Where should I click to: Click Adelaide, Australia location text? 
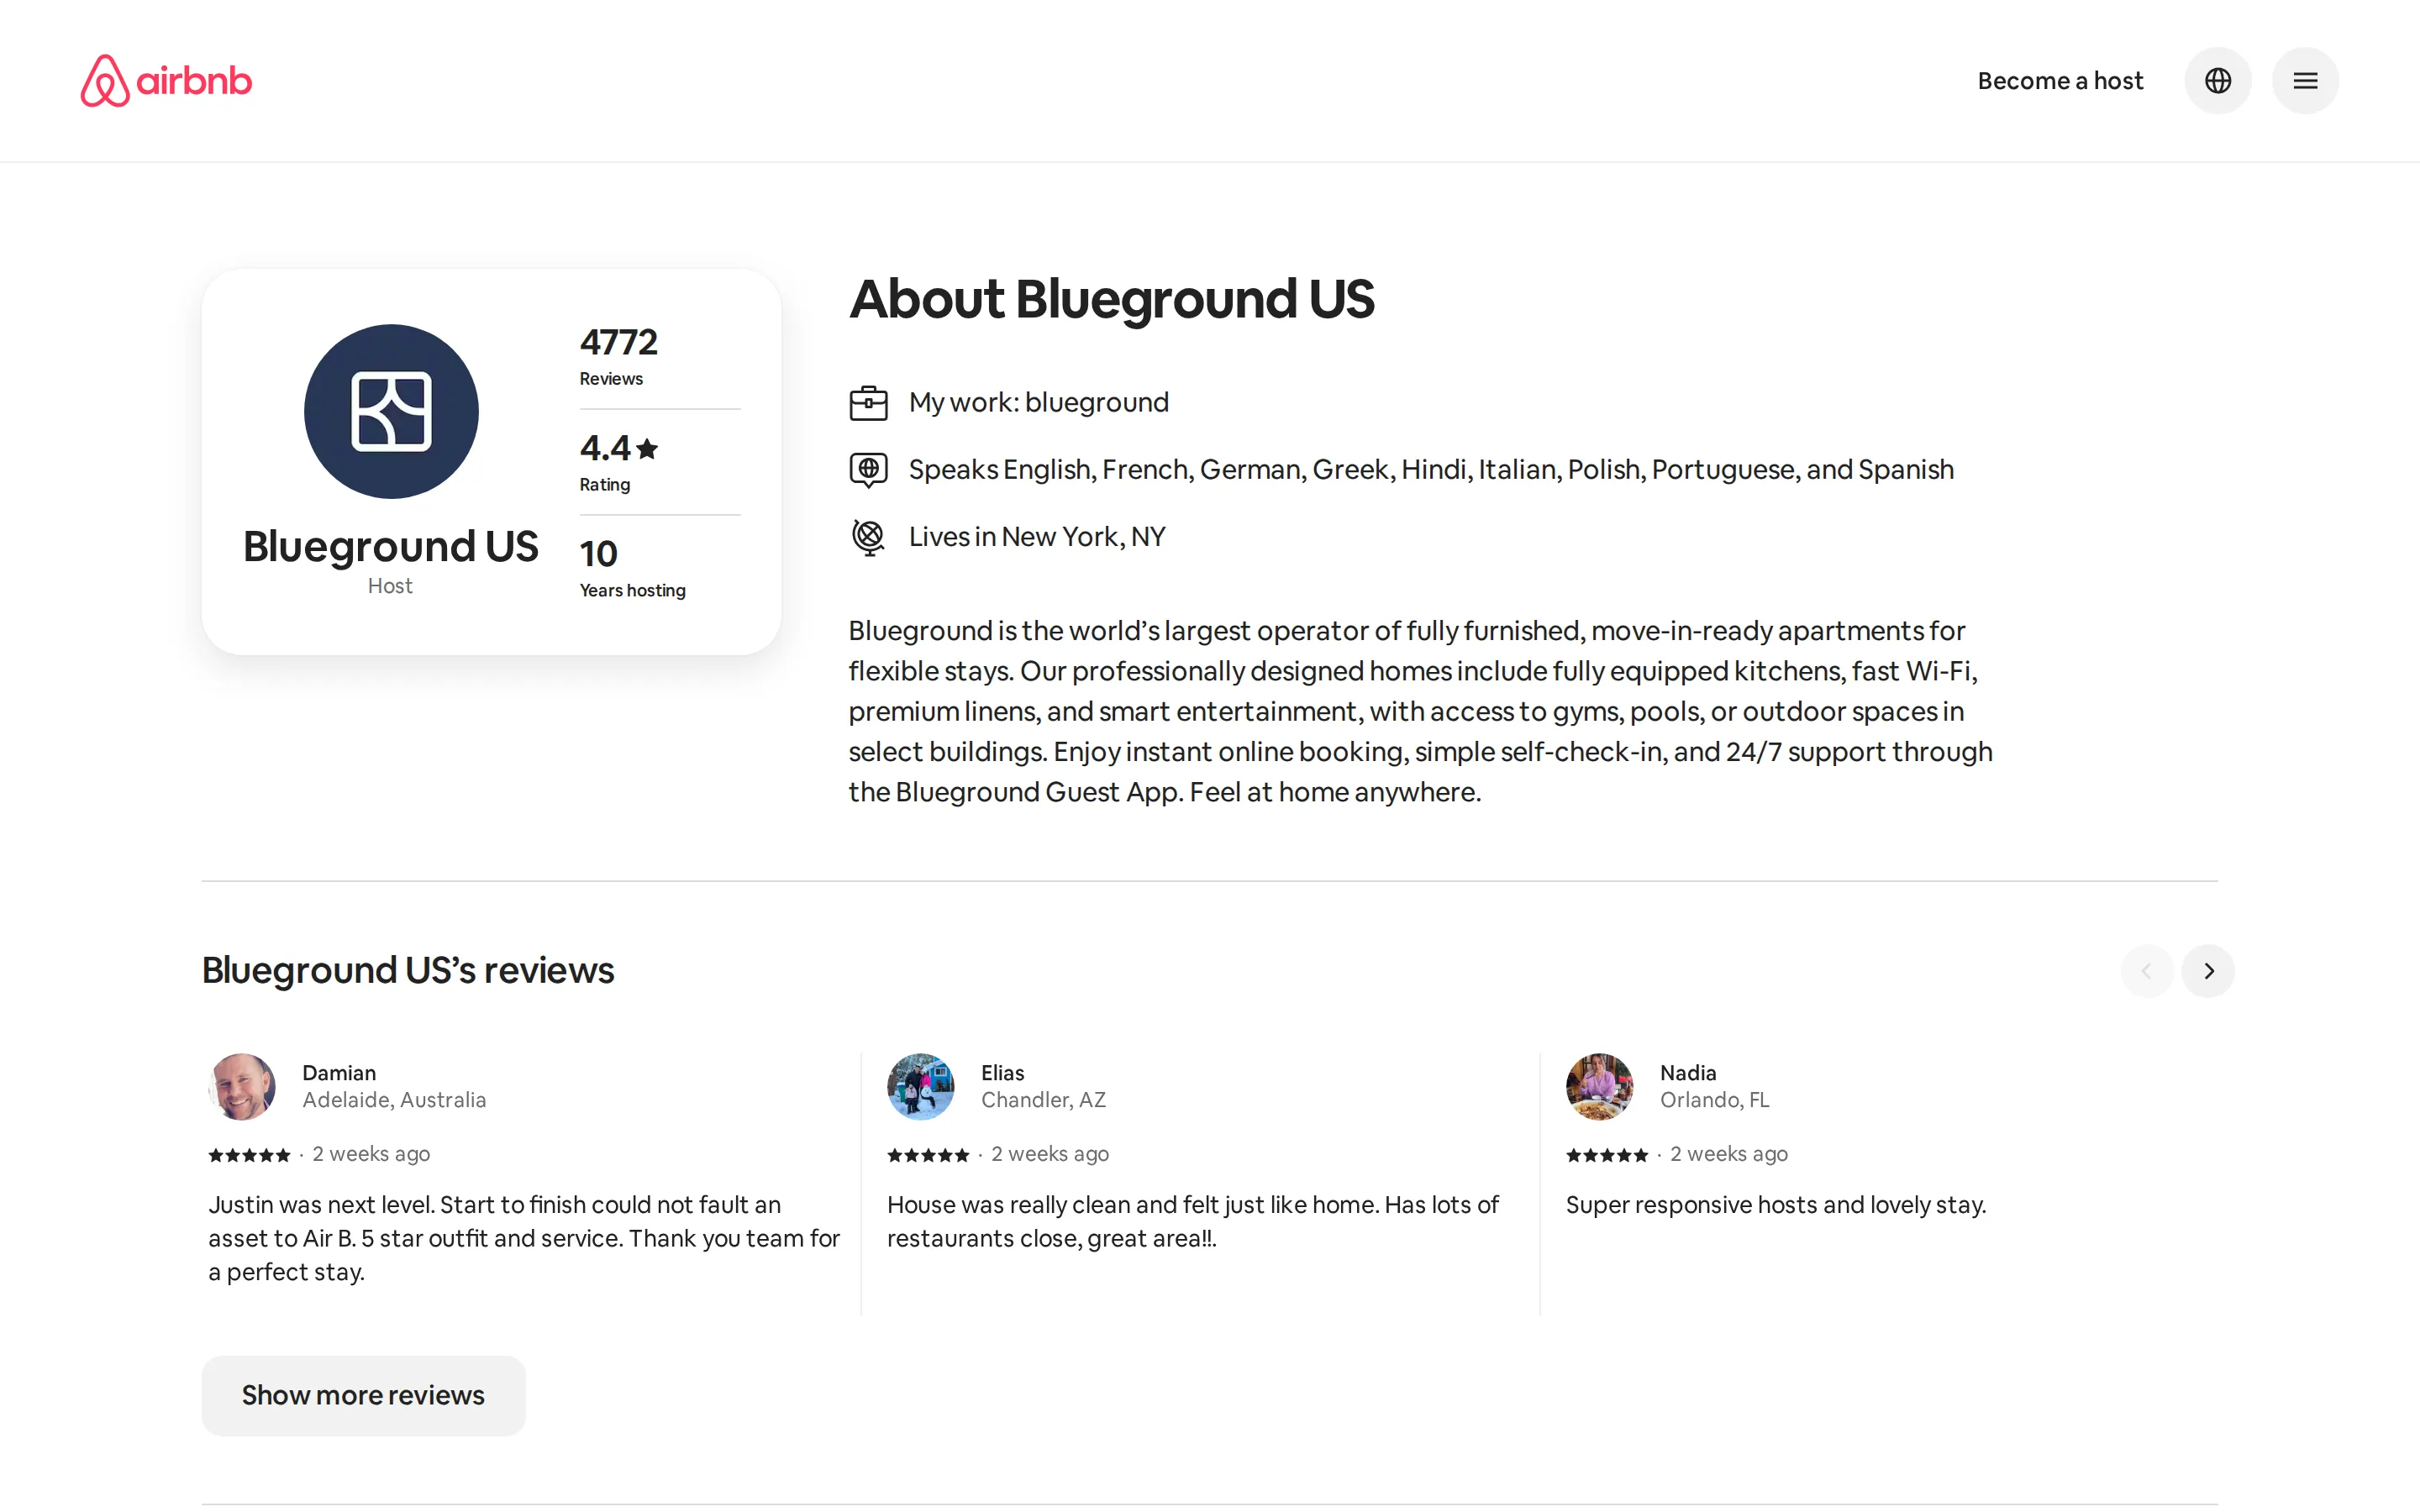point(394,1099)
